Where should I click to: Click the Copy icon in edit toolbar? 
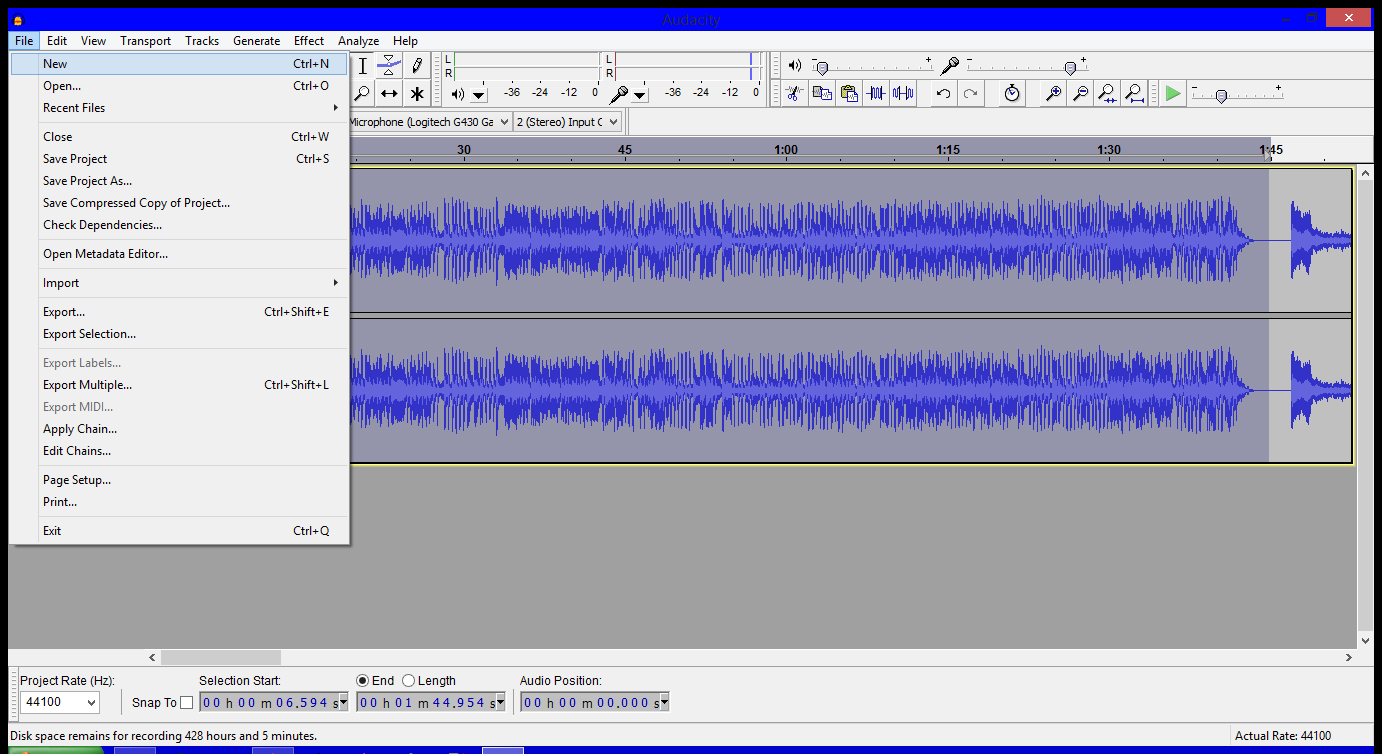[x=822, y=93]
